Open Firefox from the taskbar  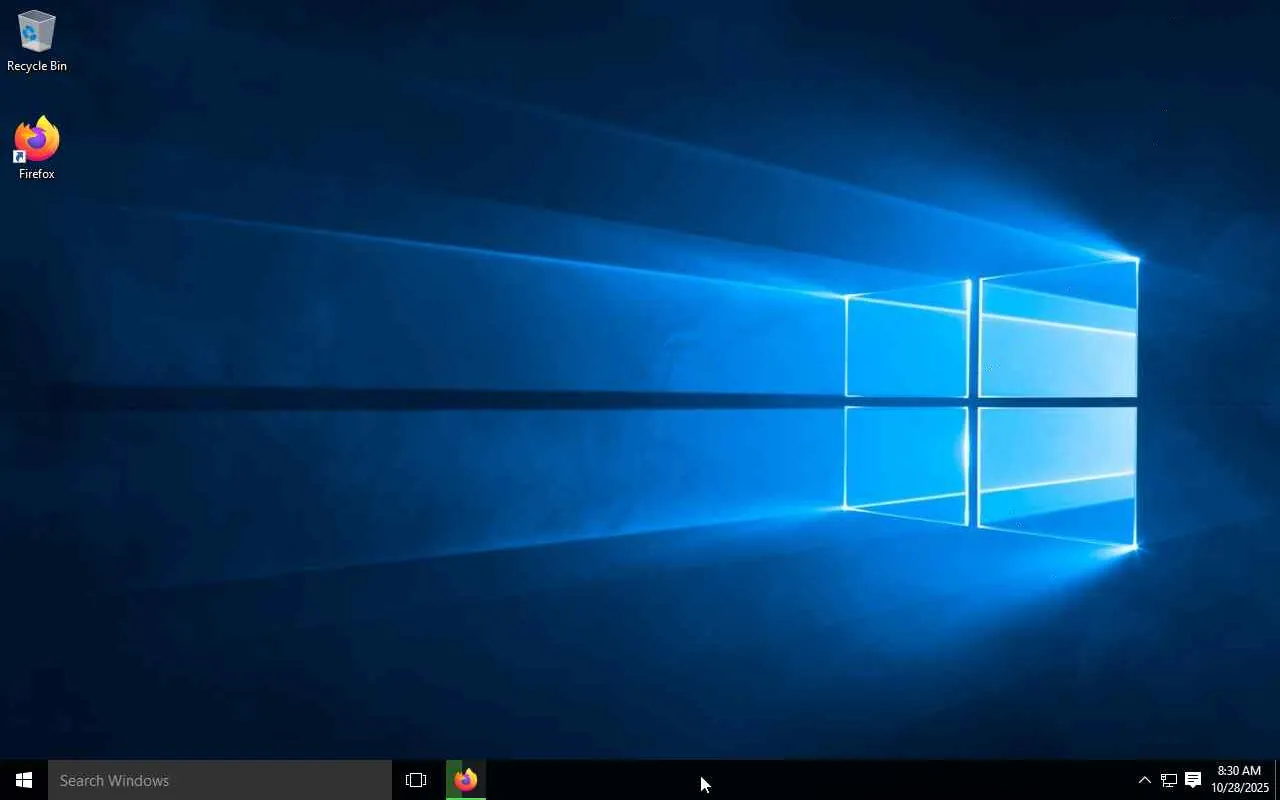tap(466, 780)
